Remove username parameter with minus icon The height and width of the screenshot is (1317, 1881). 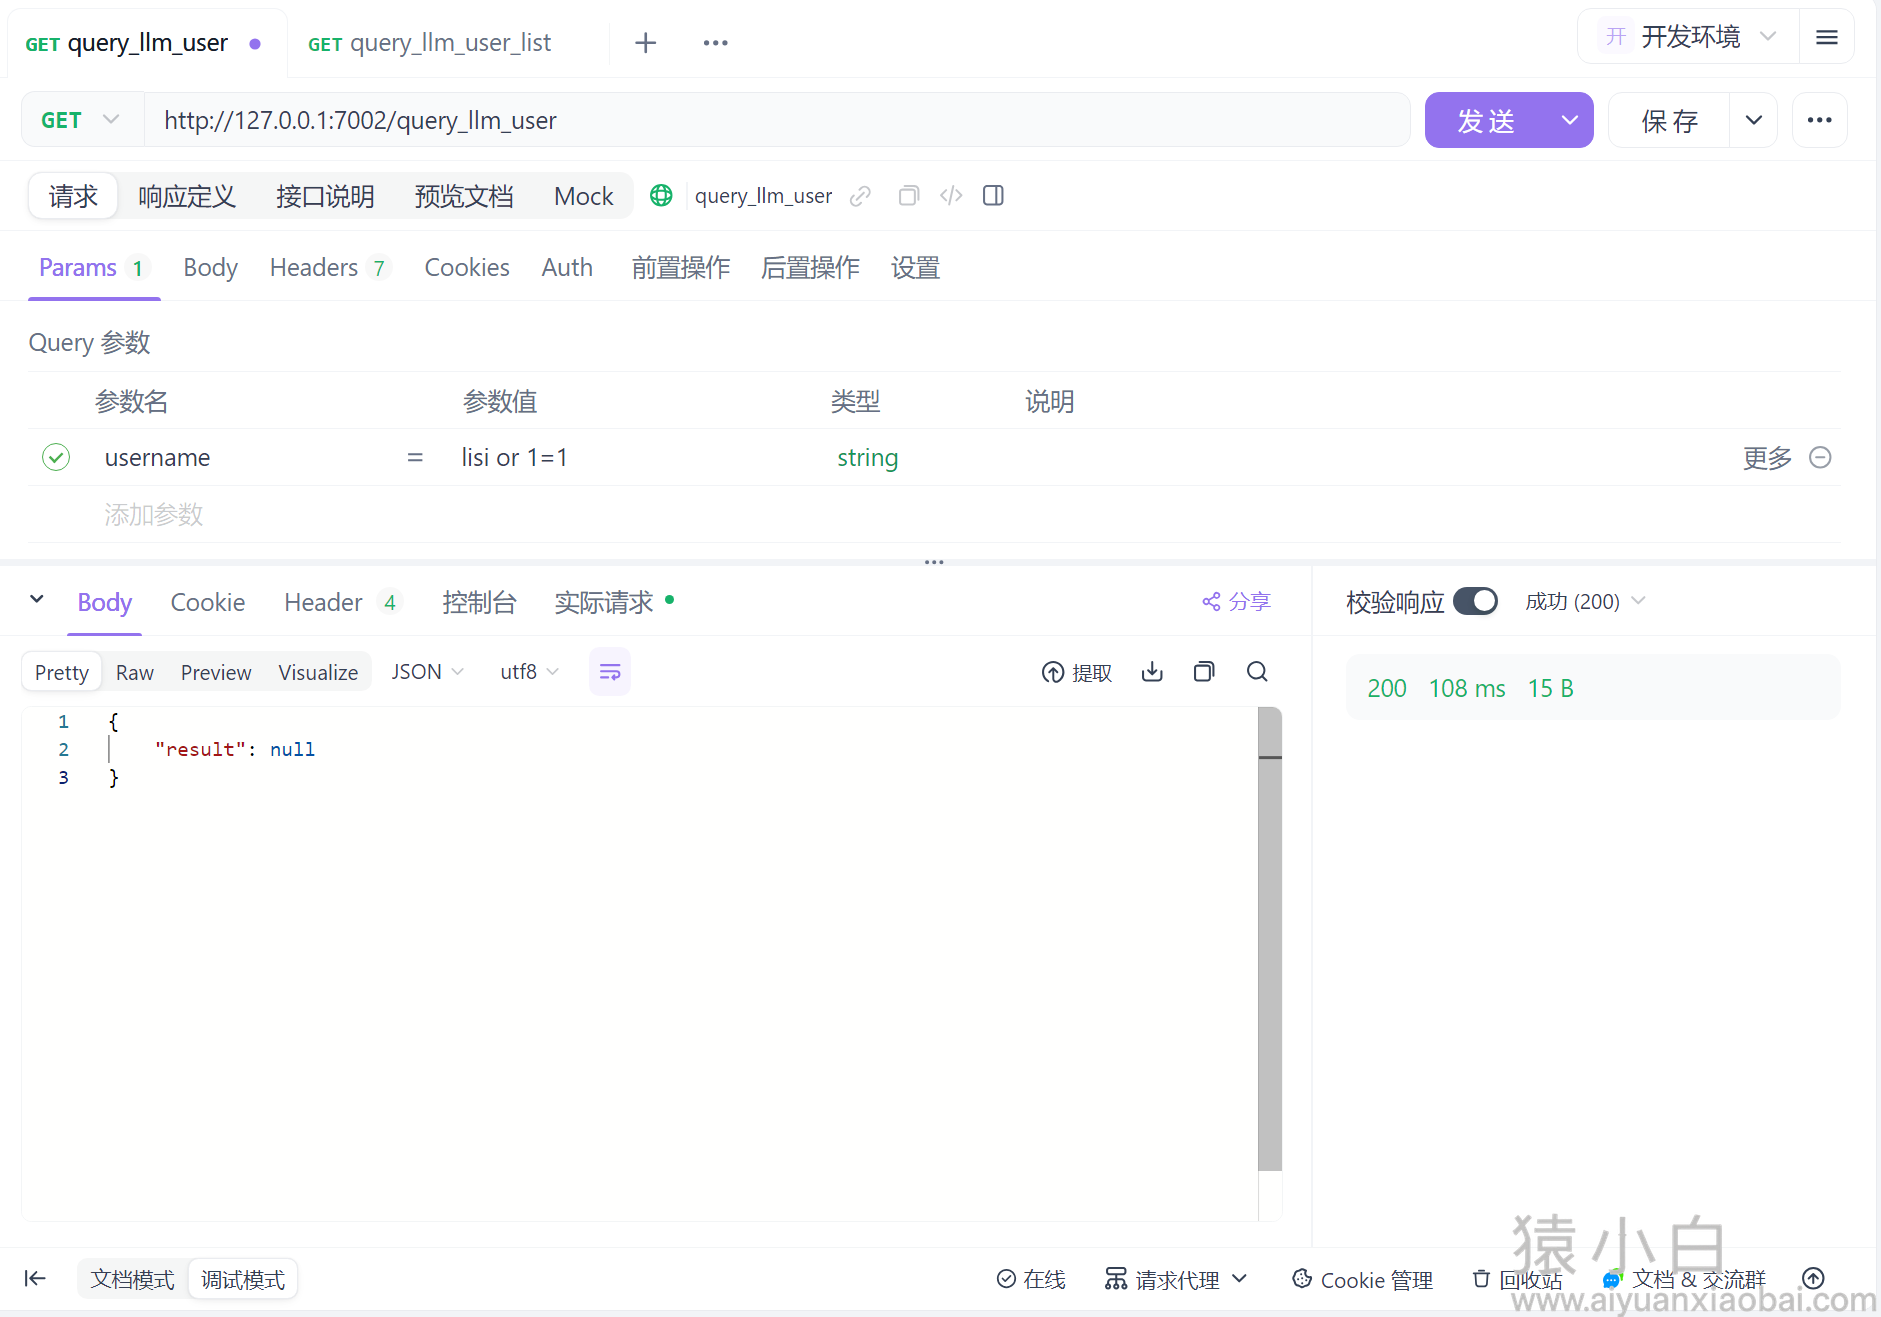coord(1820,458)
